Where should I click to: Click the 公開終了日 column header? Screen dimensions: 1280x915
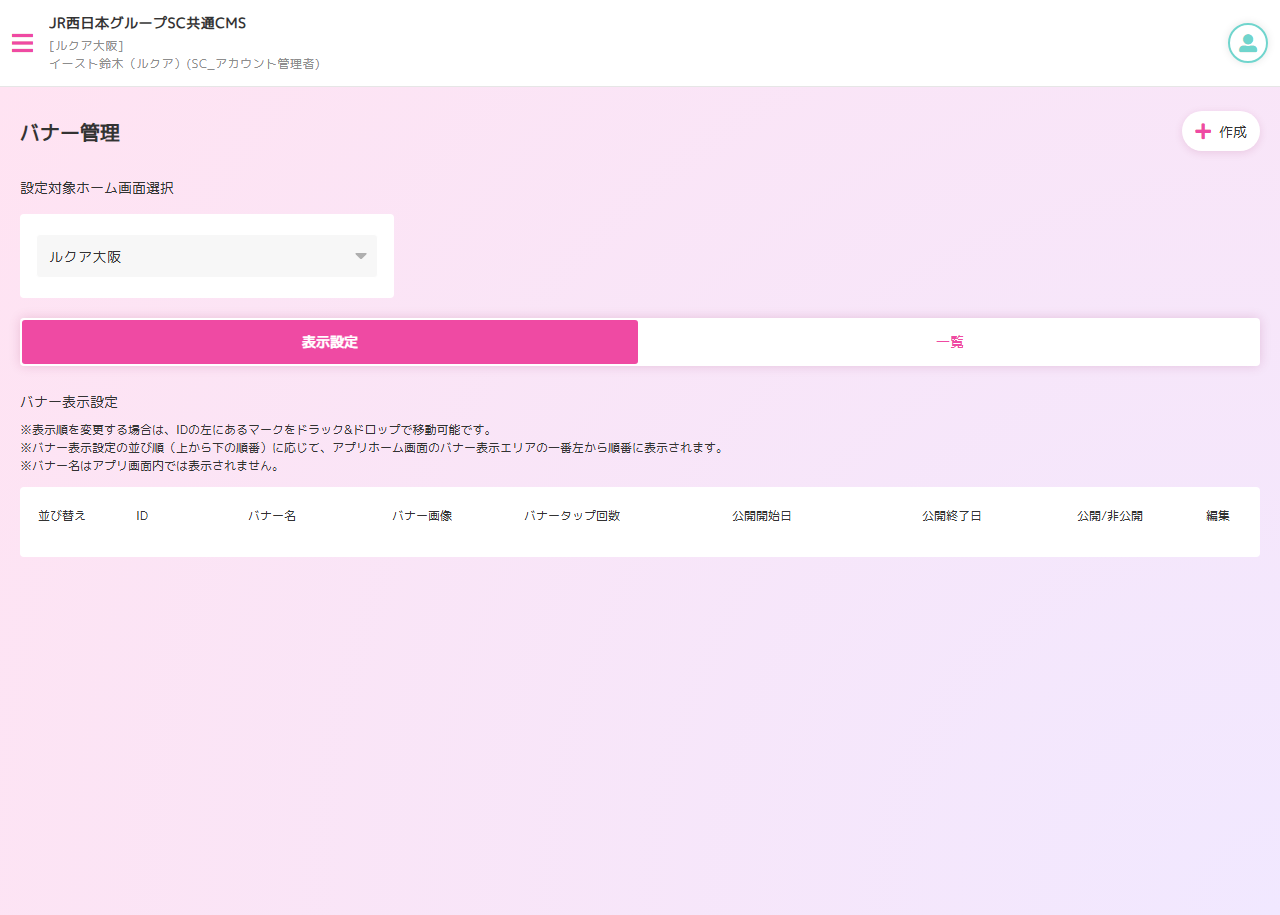pyautogui.click(x=952, y=516)
